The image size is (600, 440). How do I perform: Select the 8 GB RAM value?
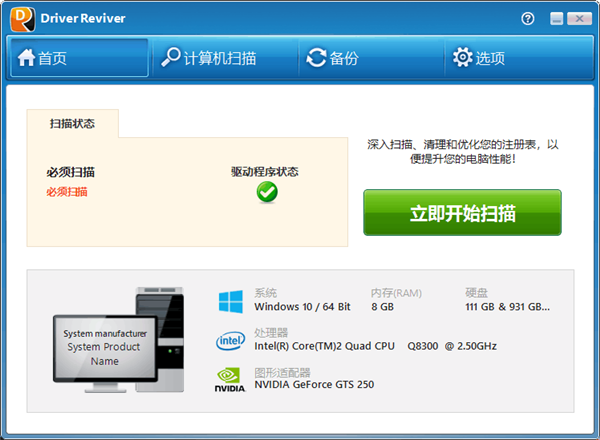pos(382,307)
